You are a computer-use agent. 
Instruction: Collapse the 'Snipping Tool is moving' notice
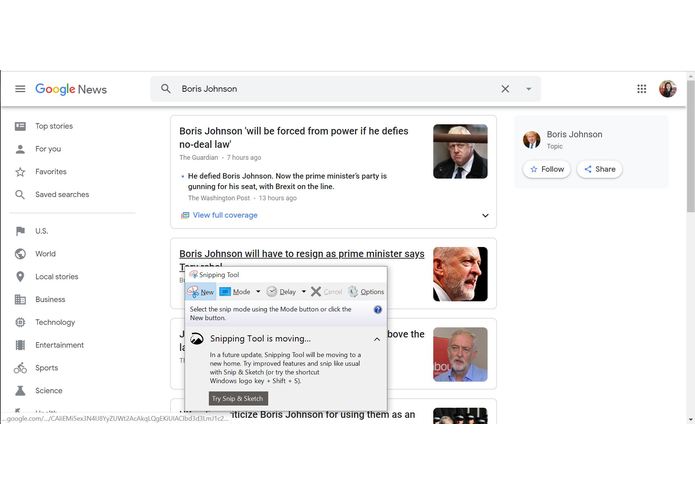[377, 339]
